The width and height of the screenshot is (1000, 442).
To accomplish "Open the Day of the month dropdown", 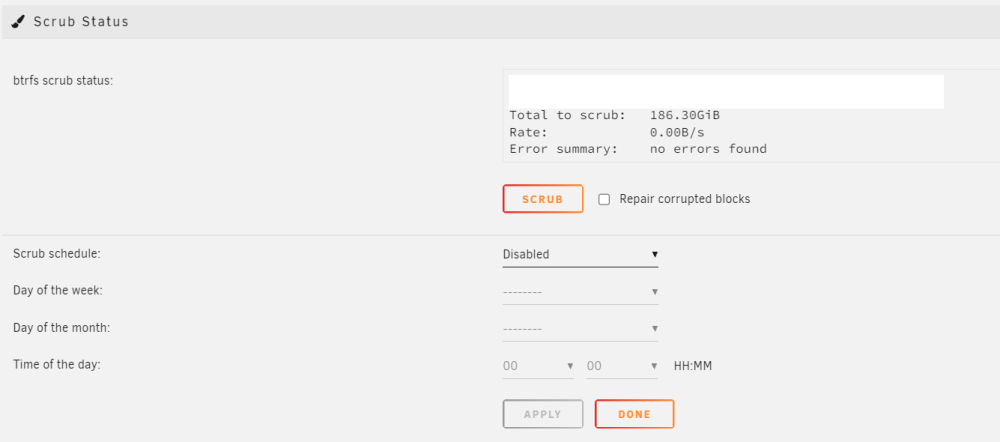I will (580, 328).
